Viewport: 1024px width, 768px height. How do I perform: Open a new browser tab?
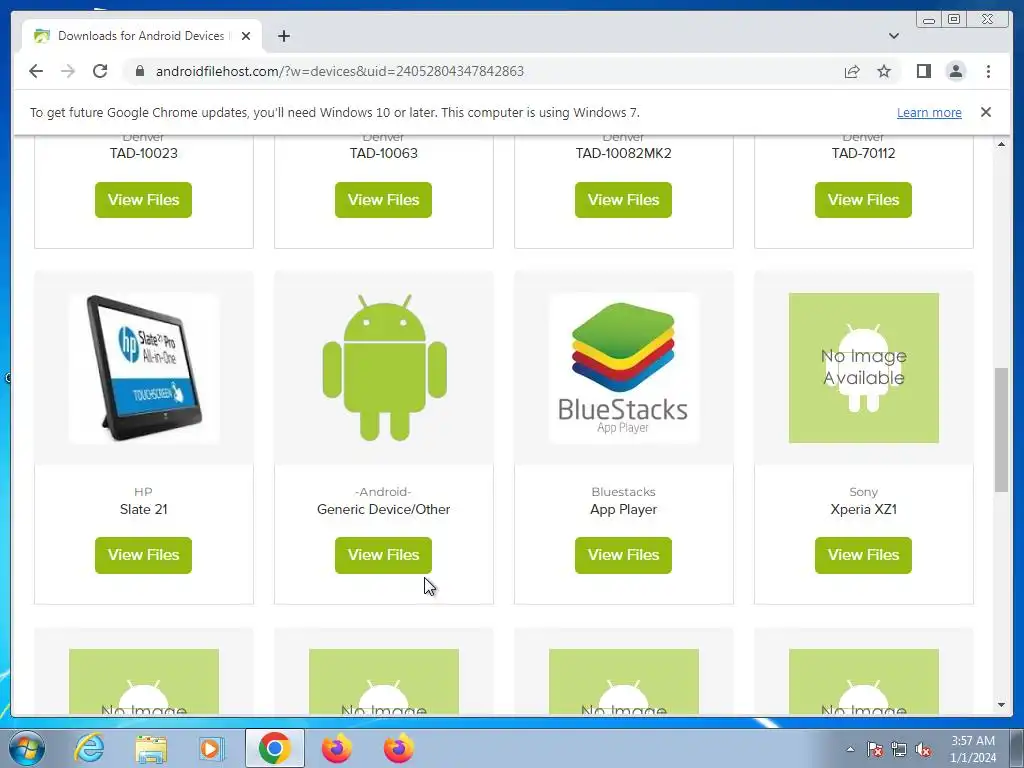point(283,36)
